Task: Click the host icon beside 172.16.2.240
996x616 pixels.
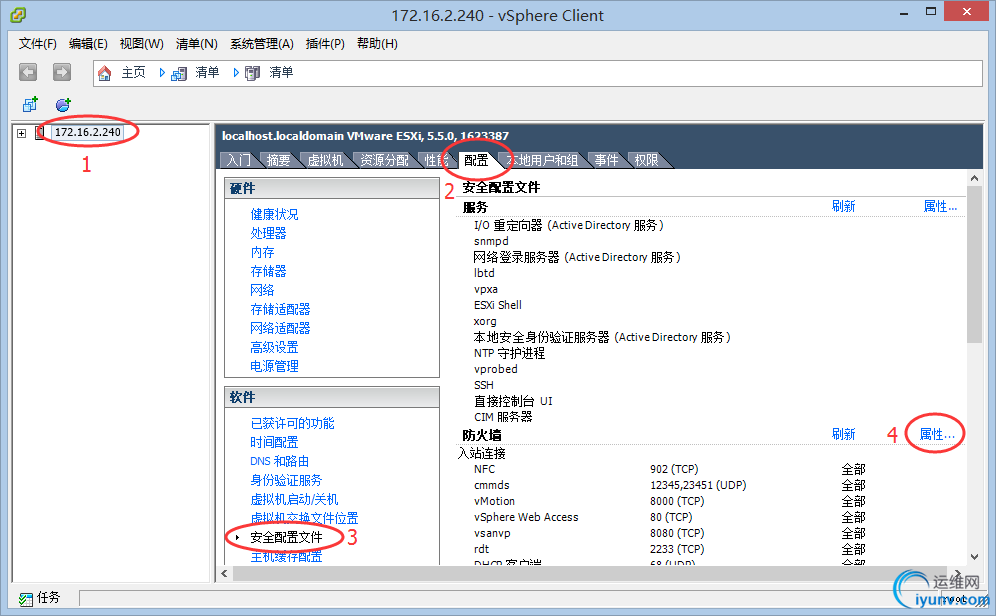Action: tap(39, 132)
